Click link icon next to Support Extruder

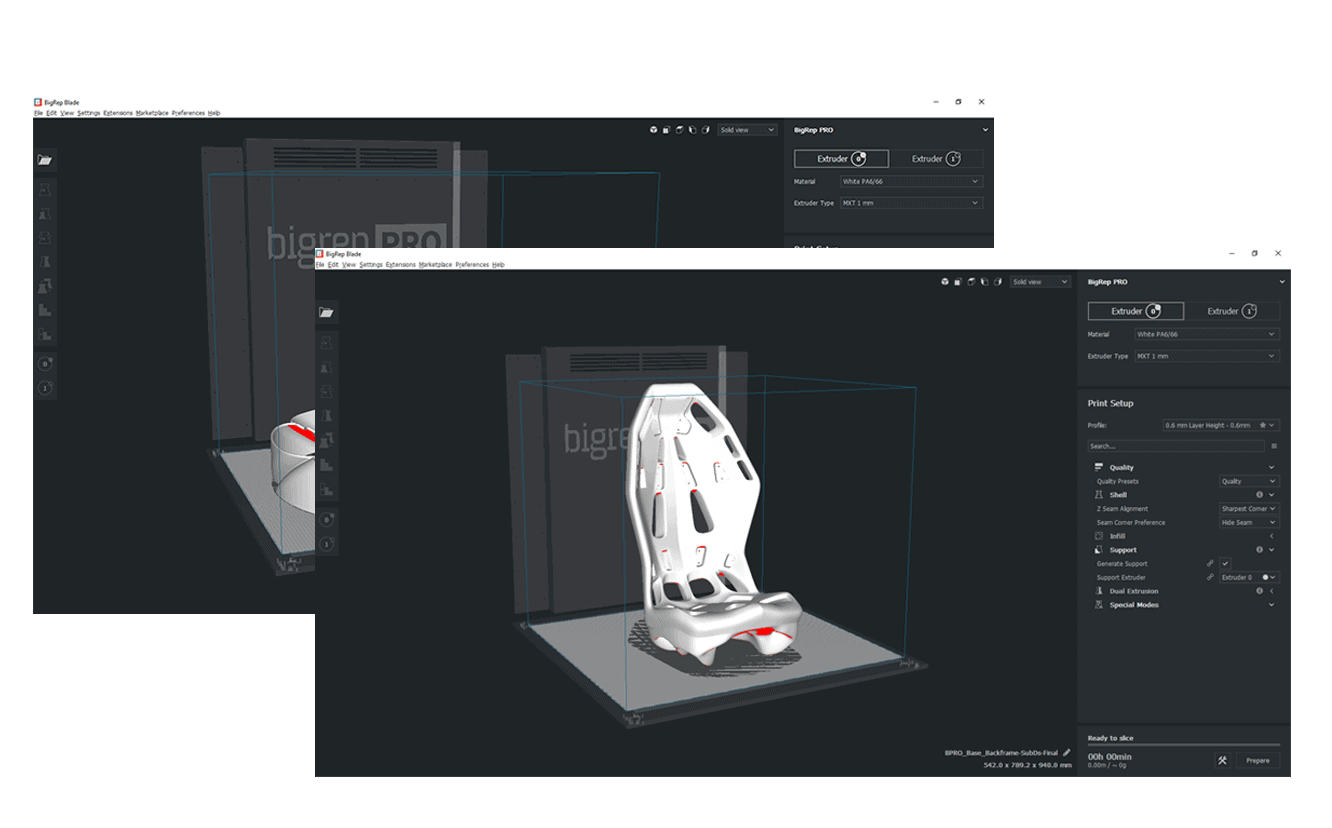[1210, 577]
